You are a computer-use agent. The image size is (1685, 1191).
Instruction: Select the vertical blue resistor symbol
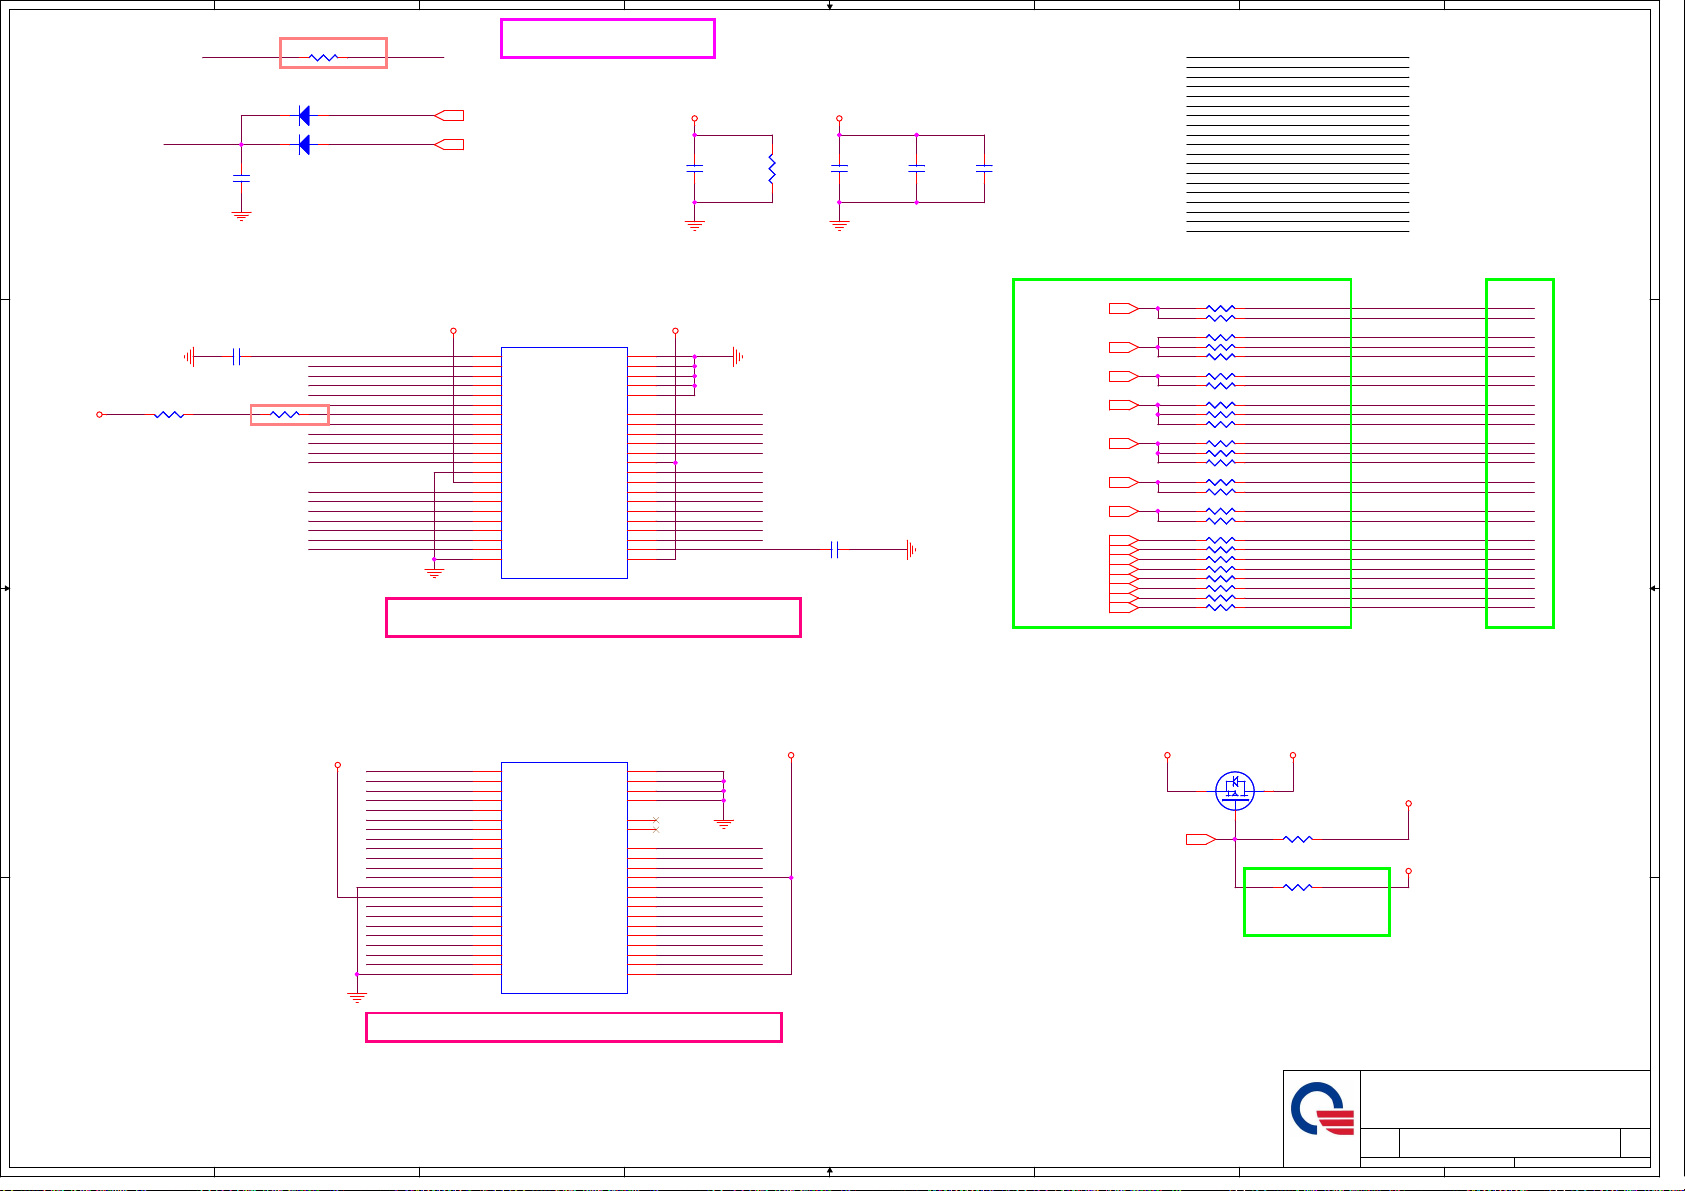(x=772, y=169)
